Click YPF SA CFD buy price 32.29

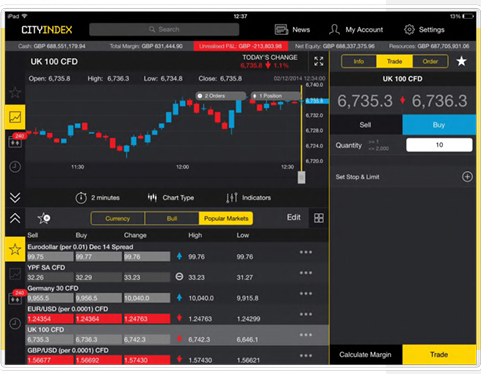[x=99, y=277]
